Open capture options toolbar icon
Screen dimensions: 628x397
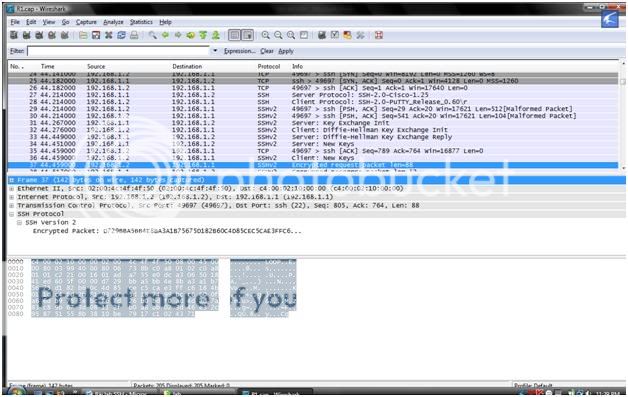click(26, 35)
